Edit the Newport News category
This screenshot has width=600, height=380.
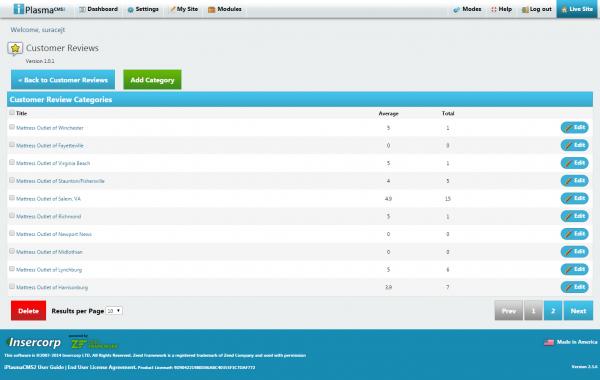click(574, 234)
